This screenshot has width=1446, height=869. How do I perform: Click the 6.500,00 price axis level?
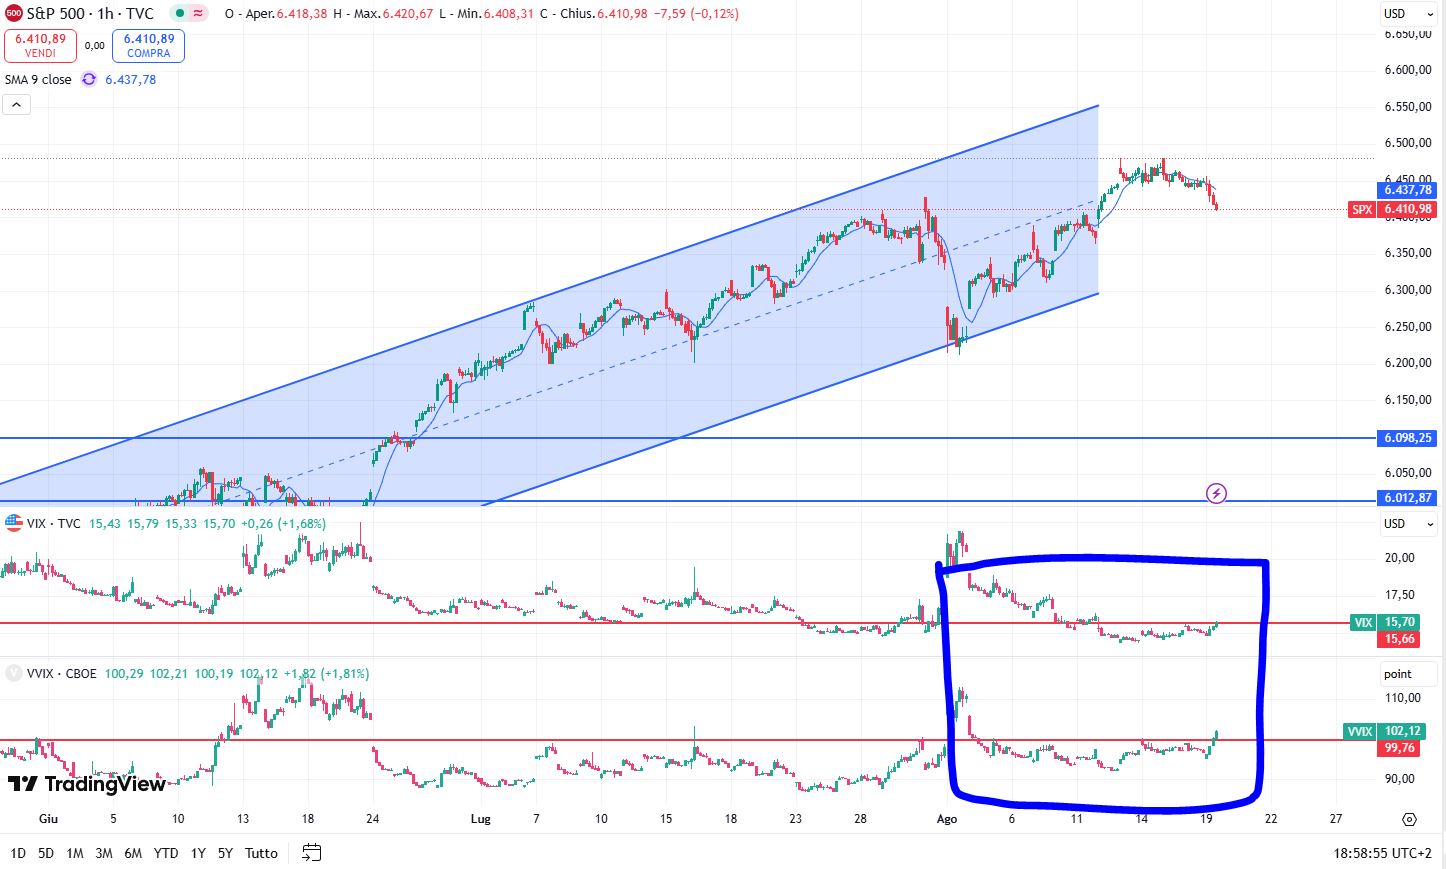tap(1408, 143)
